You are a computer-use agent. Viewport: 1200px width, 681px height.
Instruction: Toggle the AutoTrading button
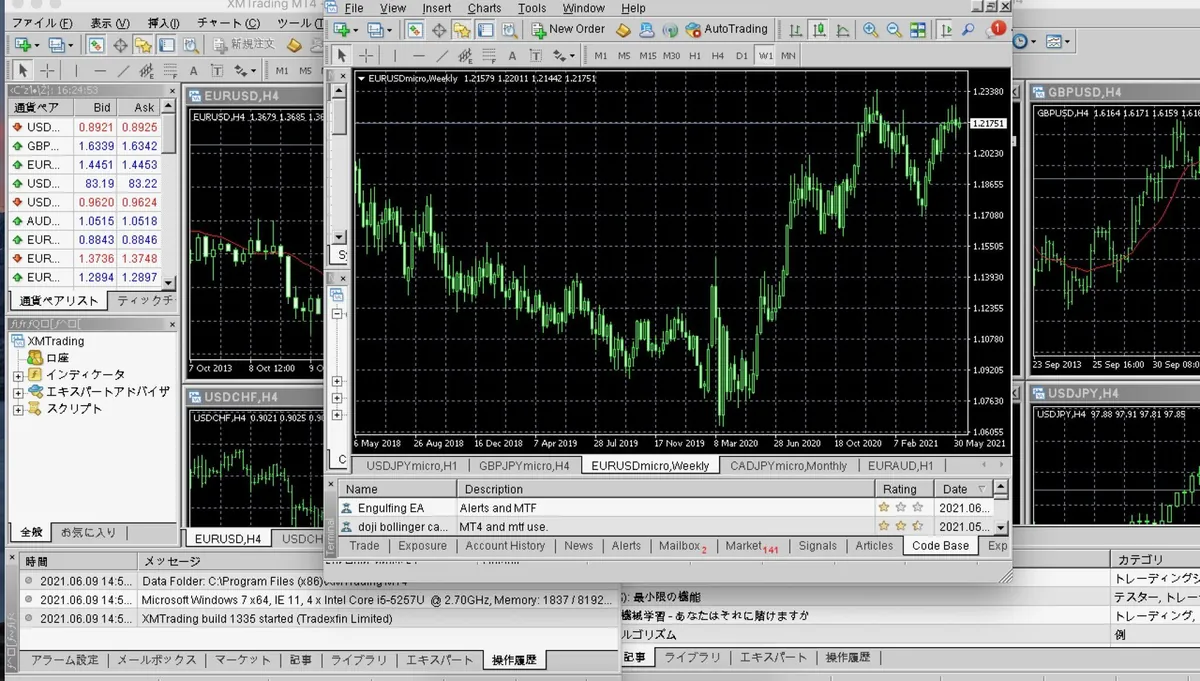726,30
